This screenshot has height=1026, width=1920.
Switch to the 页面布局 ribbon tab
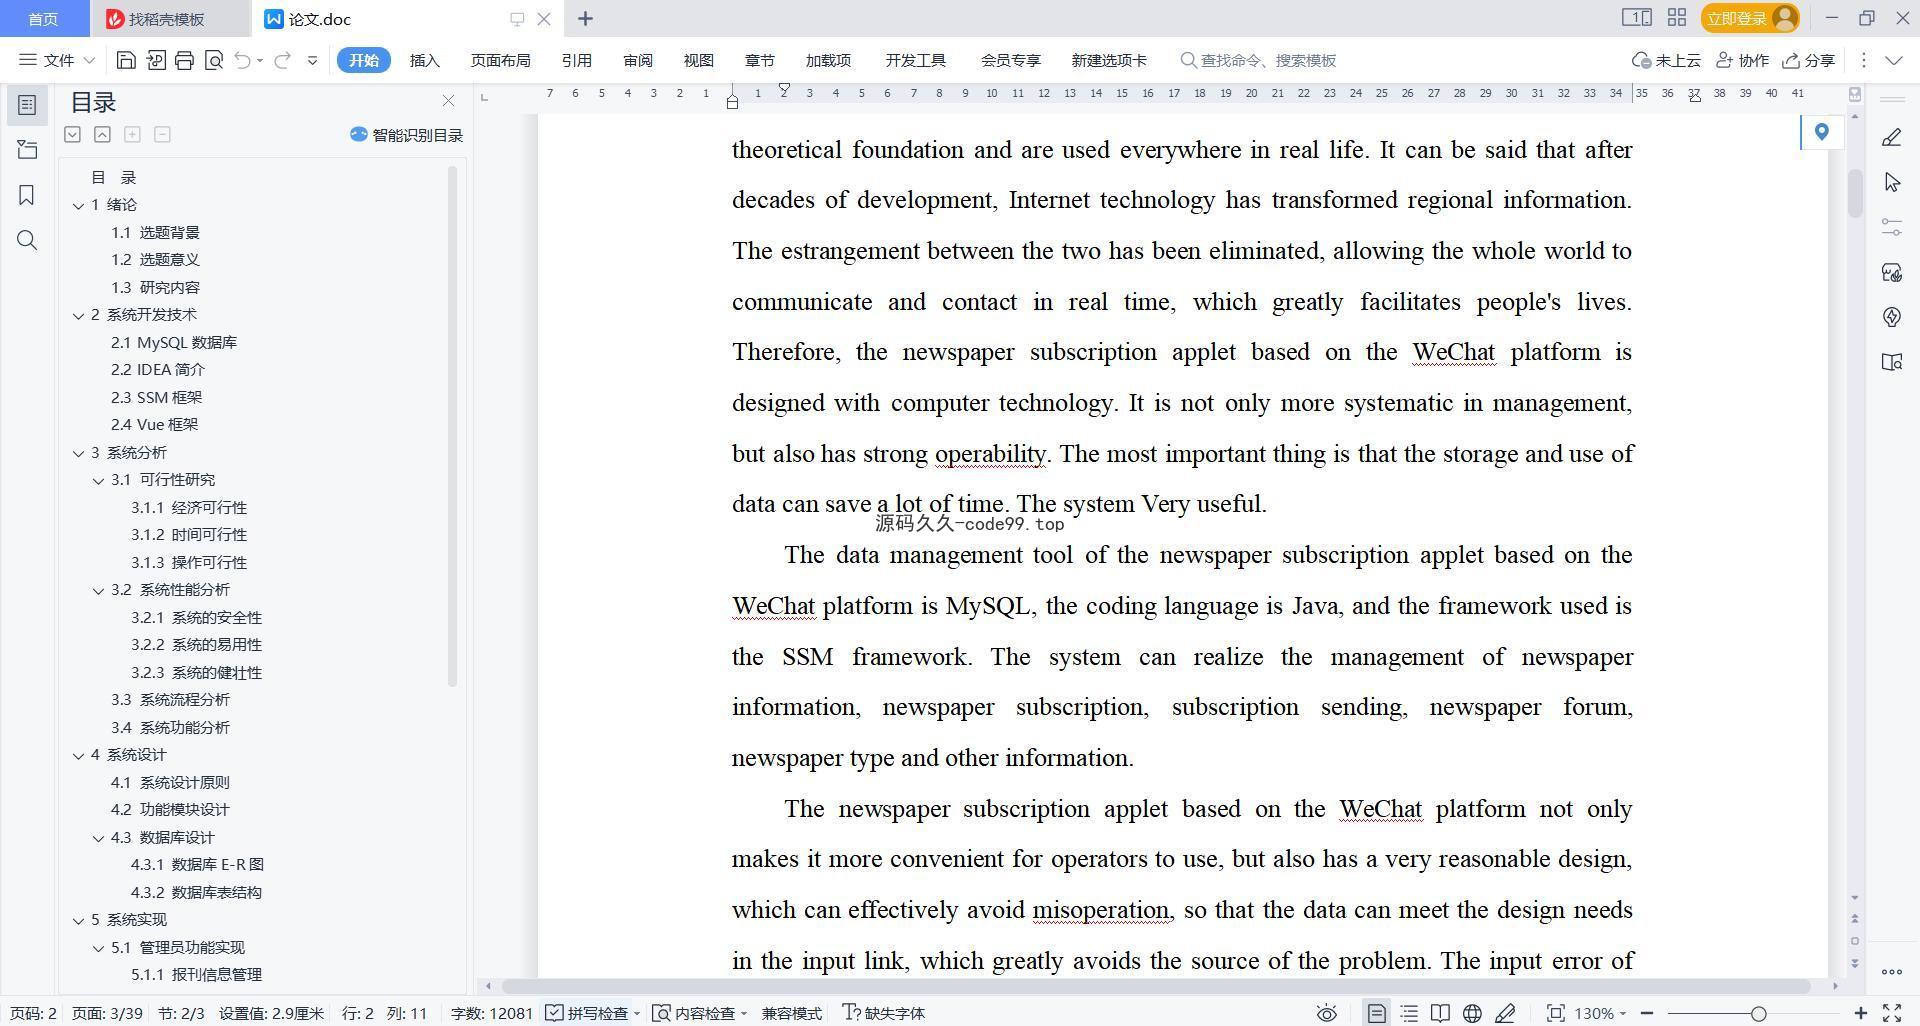(x=500, y=60)
